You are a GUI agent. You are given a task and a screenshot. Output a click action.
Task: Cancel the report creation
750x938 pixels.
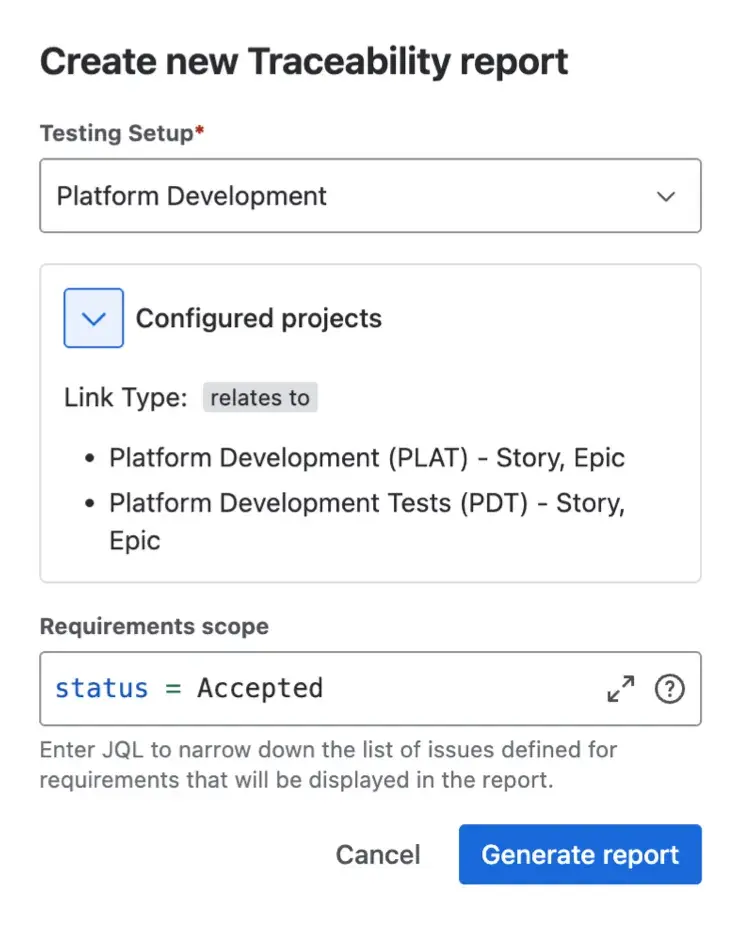[x=378, y=854]
